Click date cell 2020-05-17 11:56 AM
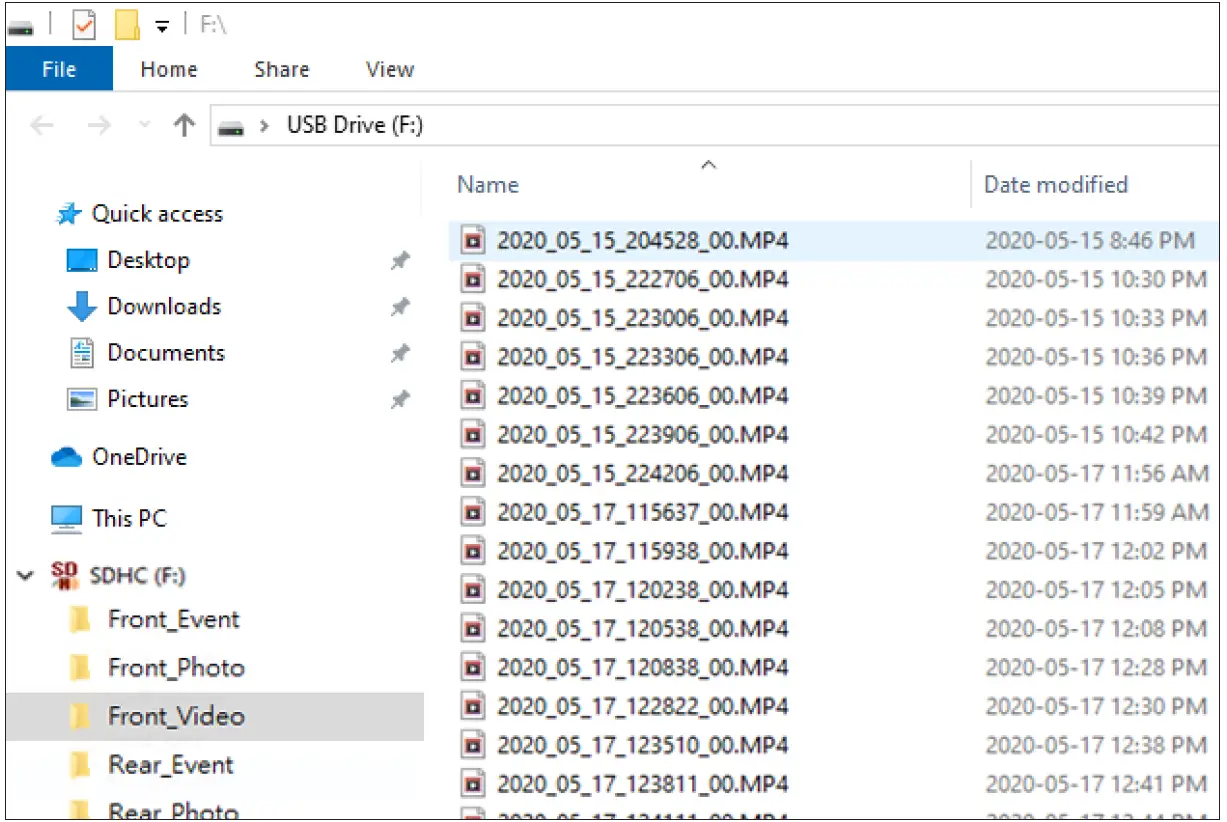 [x=1097, y=473]
